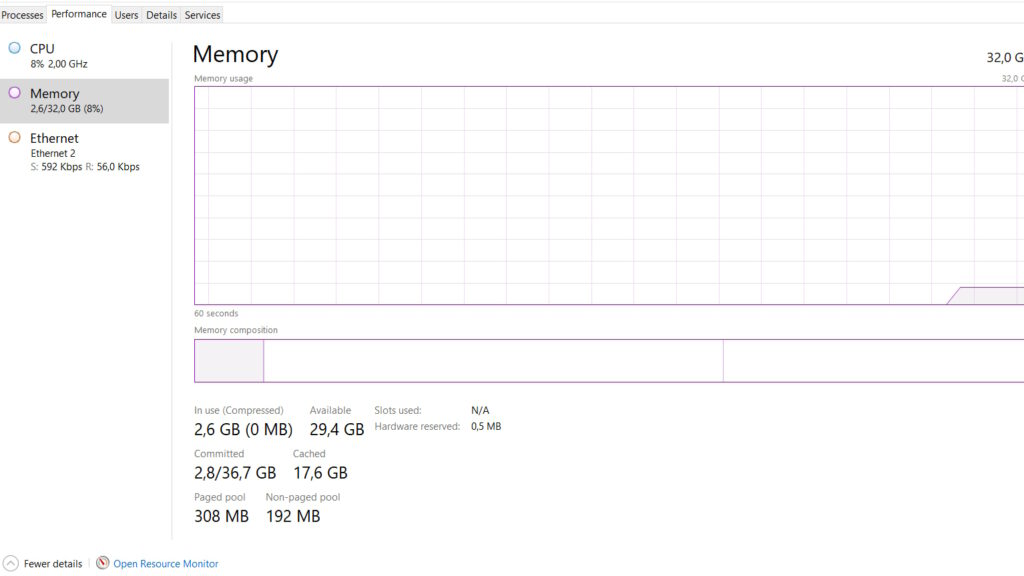Click the Ethernet circle icon in sidebar
Screen dimensions: 1024x576
14,138
